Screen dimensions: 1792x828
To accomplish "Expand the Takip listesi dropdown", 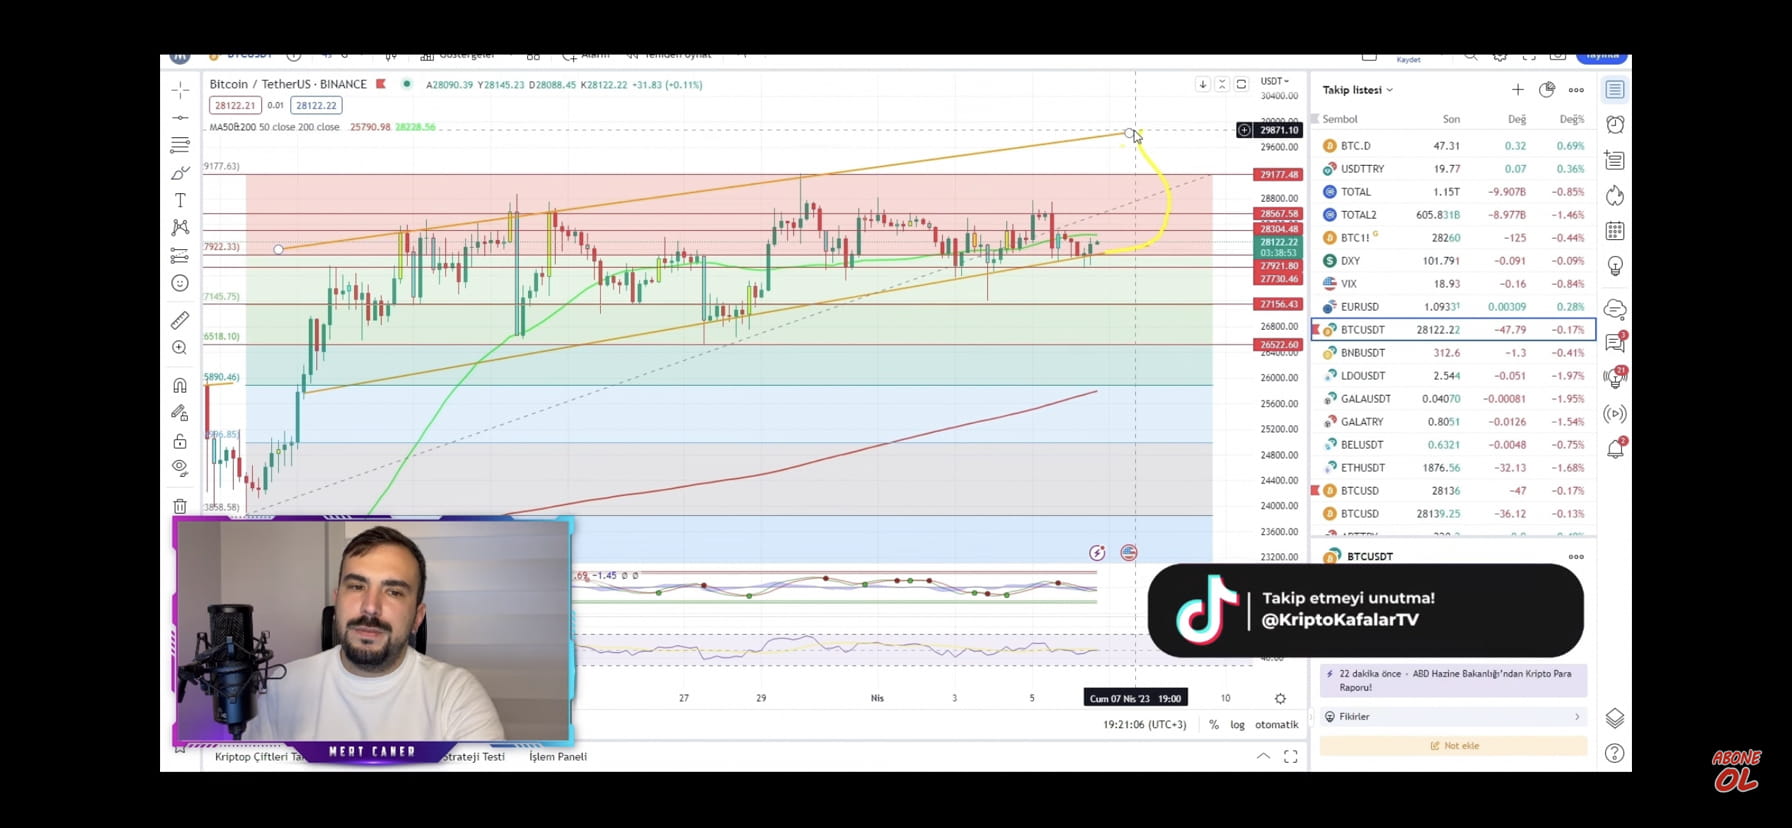I will coord(1358,90).
